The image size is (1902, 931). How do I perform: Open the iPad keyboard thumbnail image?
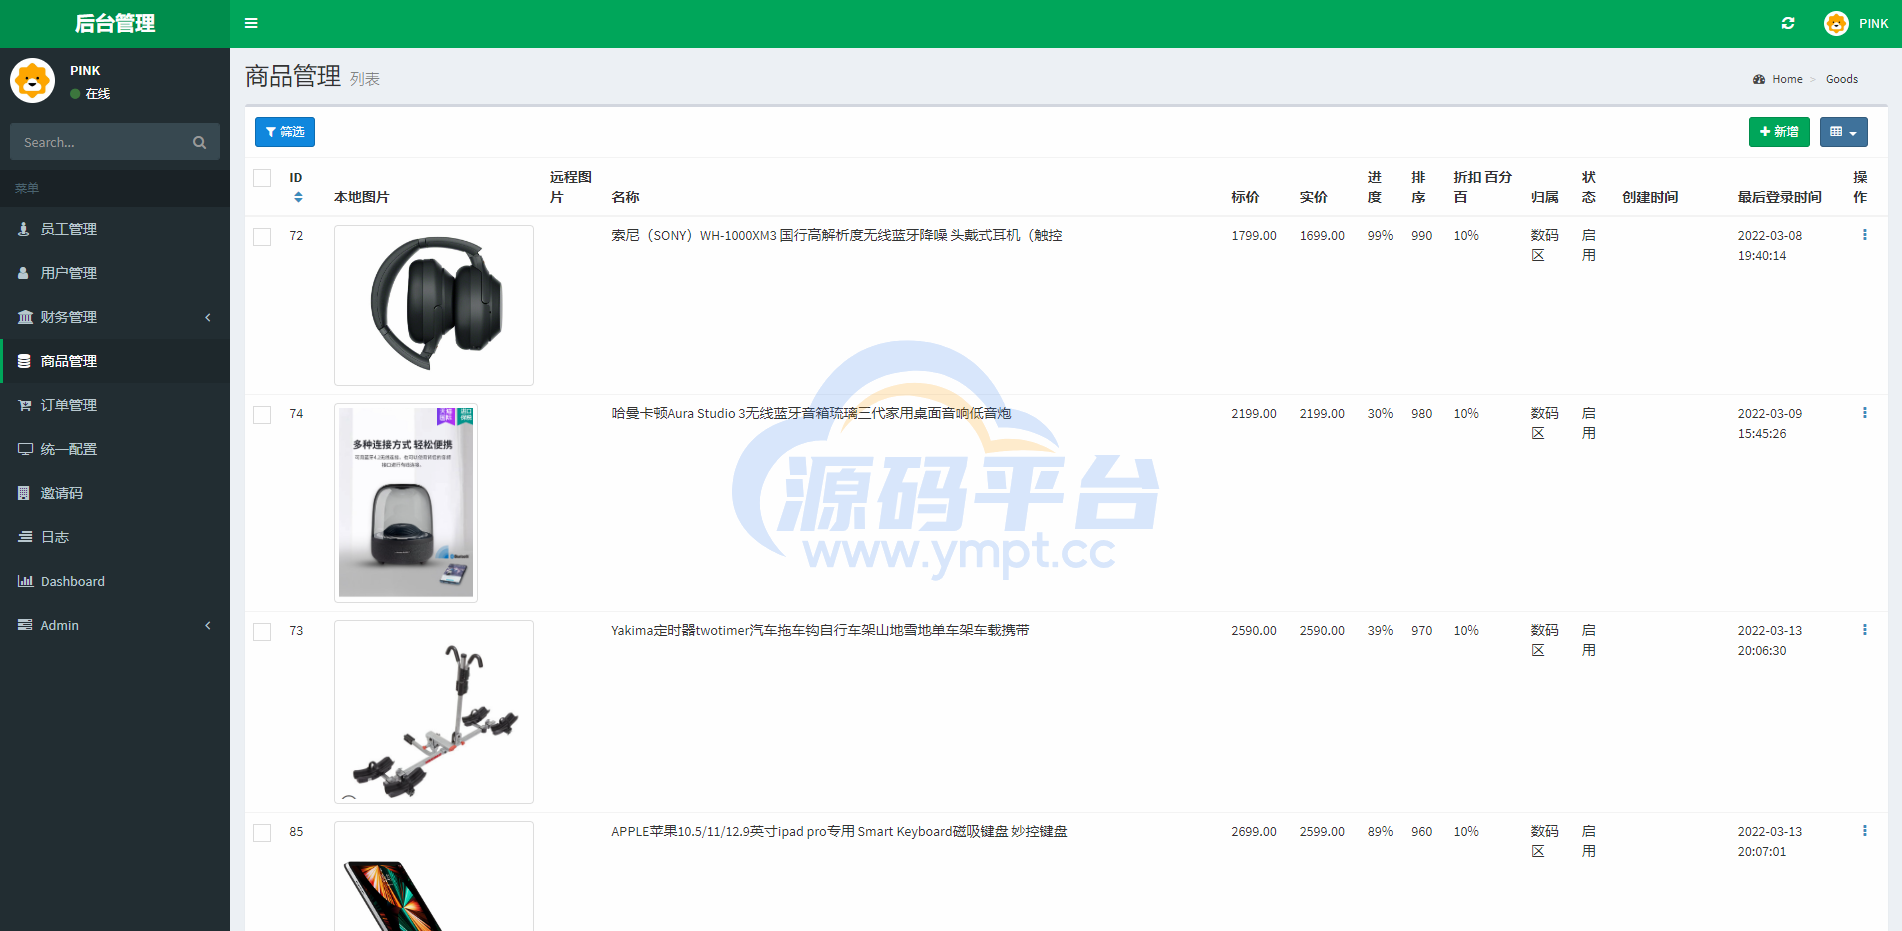(434, 876)
